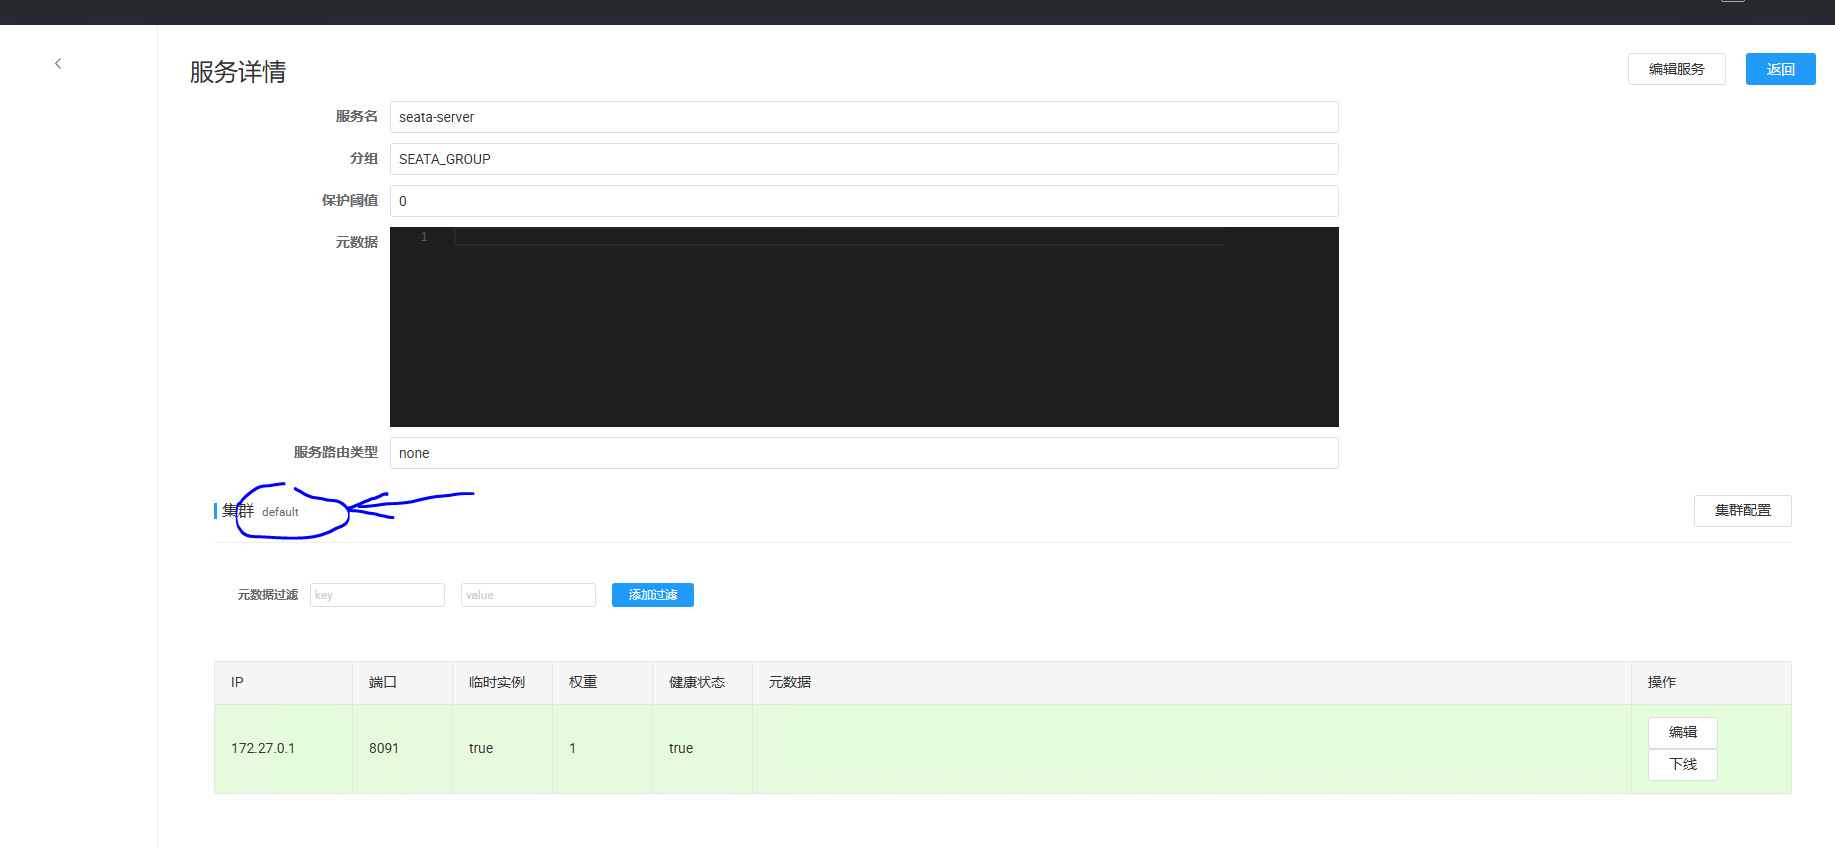The image size is (1835, 848).
Task: Click 编辑 for instance 172.27.0.1
Action: click(1682, 732)
